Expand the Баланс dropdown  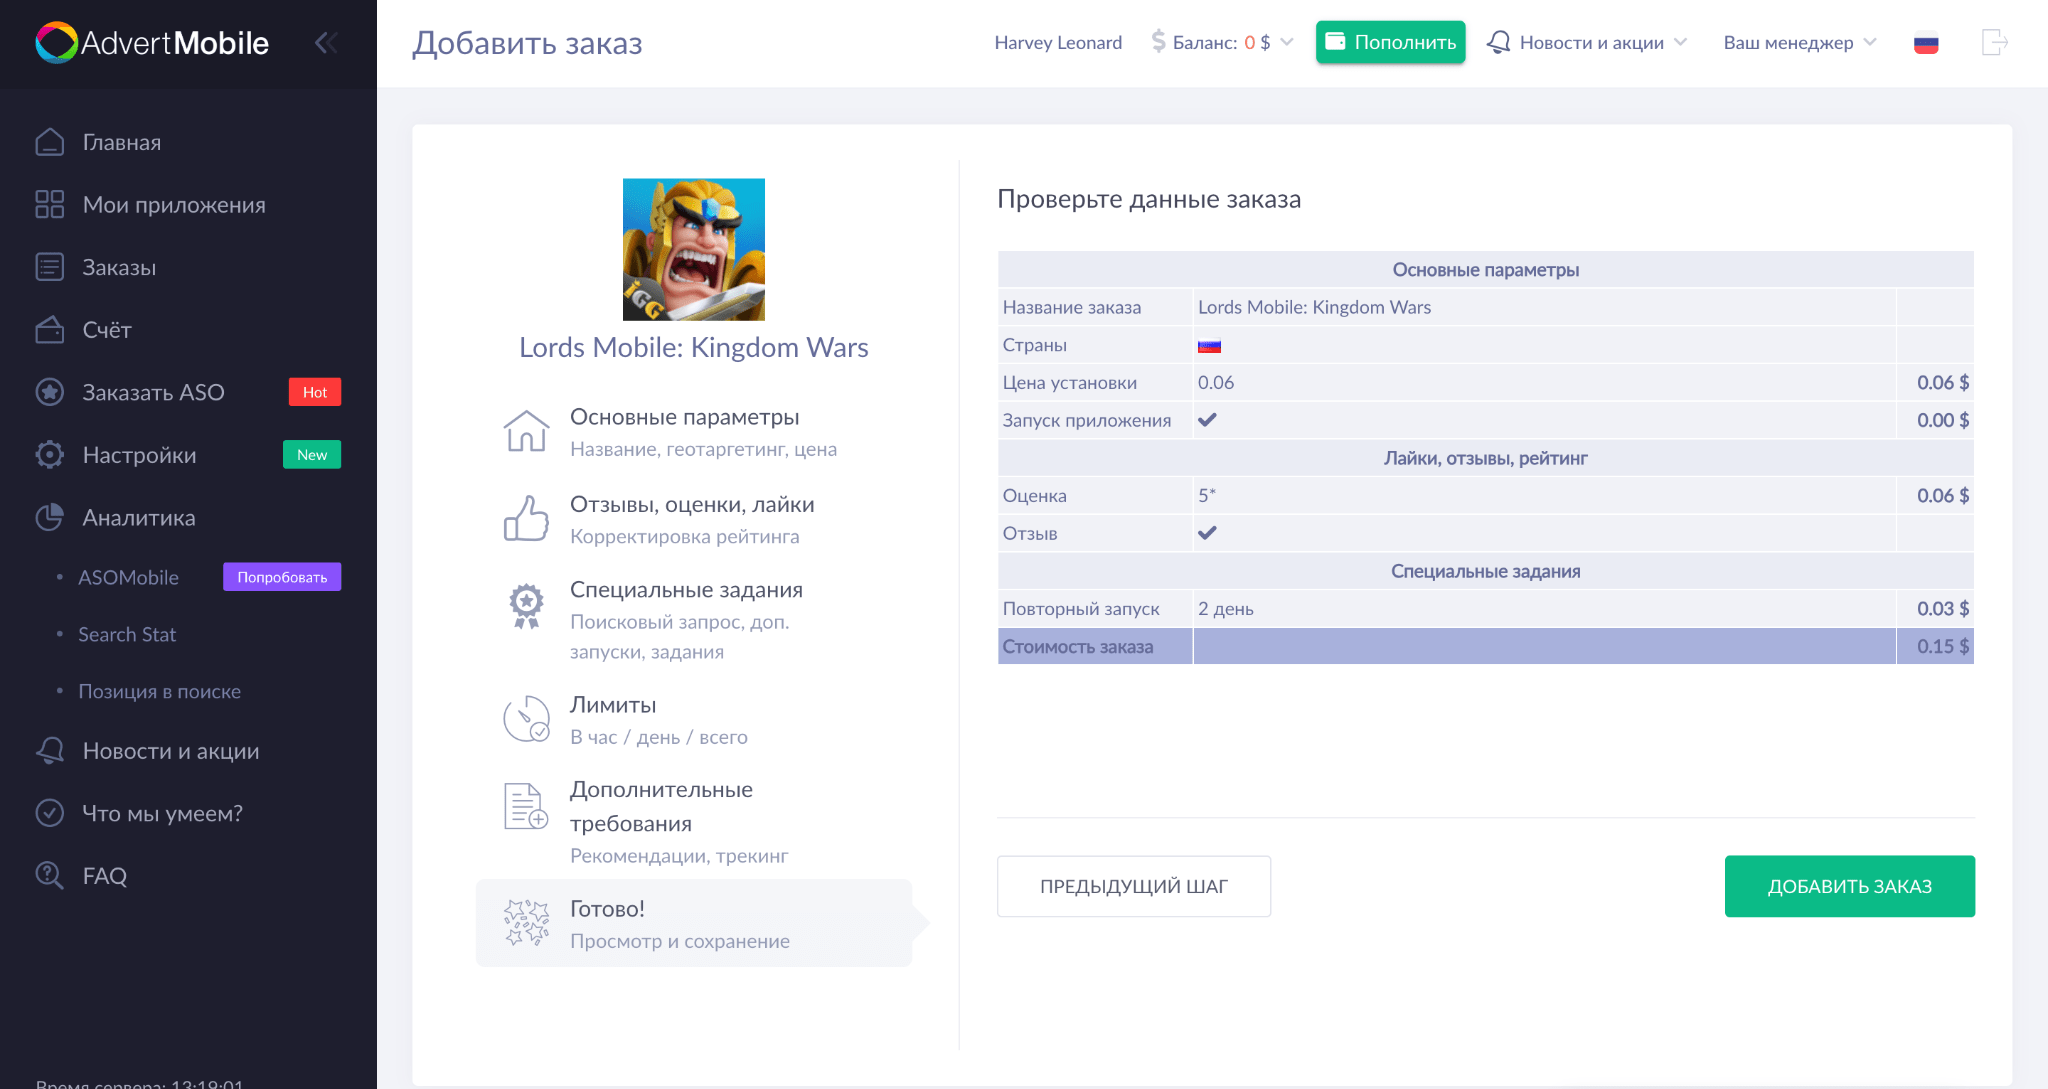1288,42
